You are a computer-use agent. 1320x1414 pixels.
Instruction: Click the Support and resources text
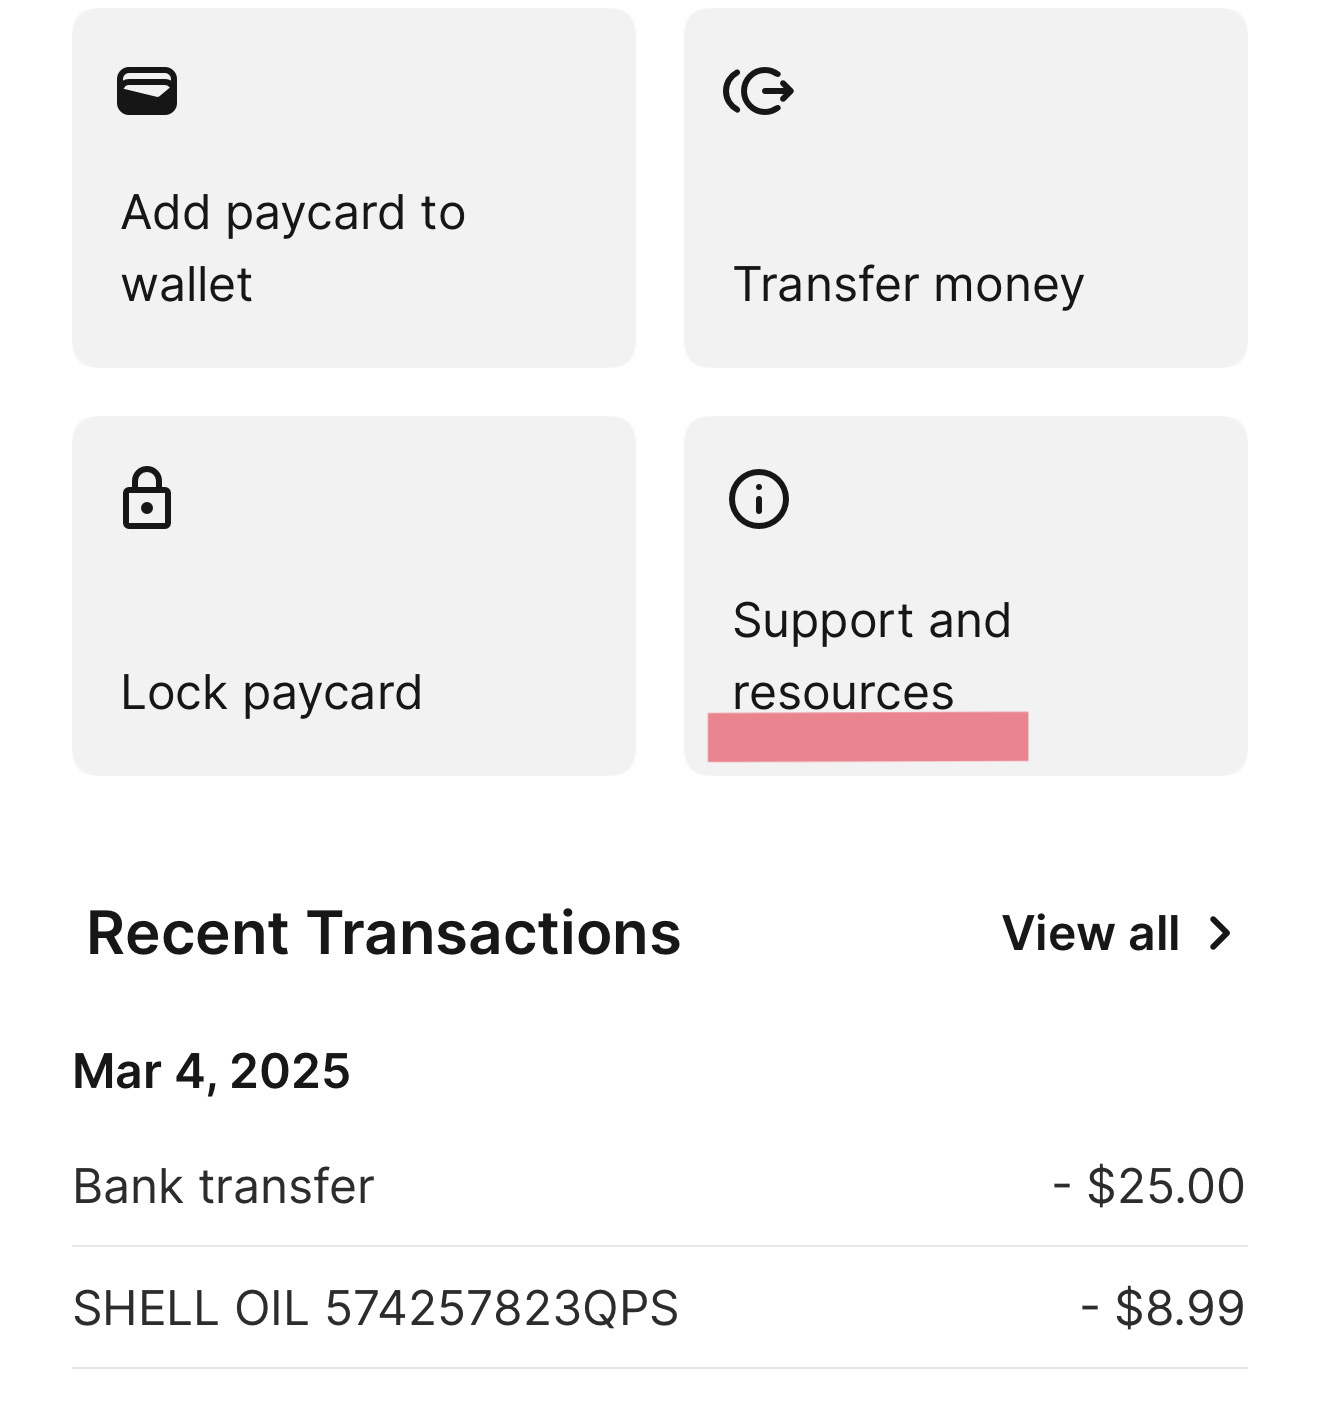click(x=871, y=654)
